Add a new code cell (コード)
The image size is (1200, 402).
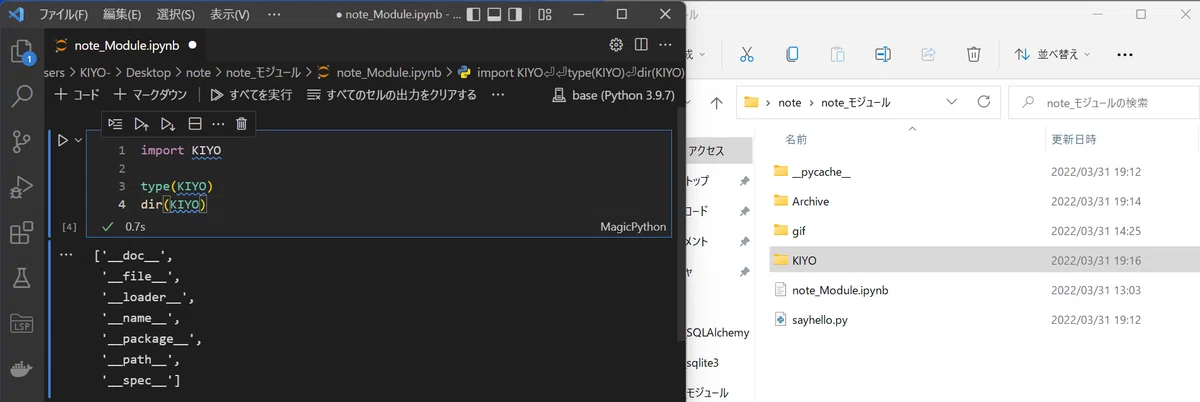77,95
